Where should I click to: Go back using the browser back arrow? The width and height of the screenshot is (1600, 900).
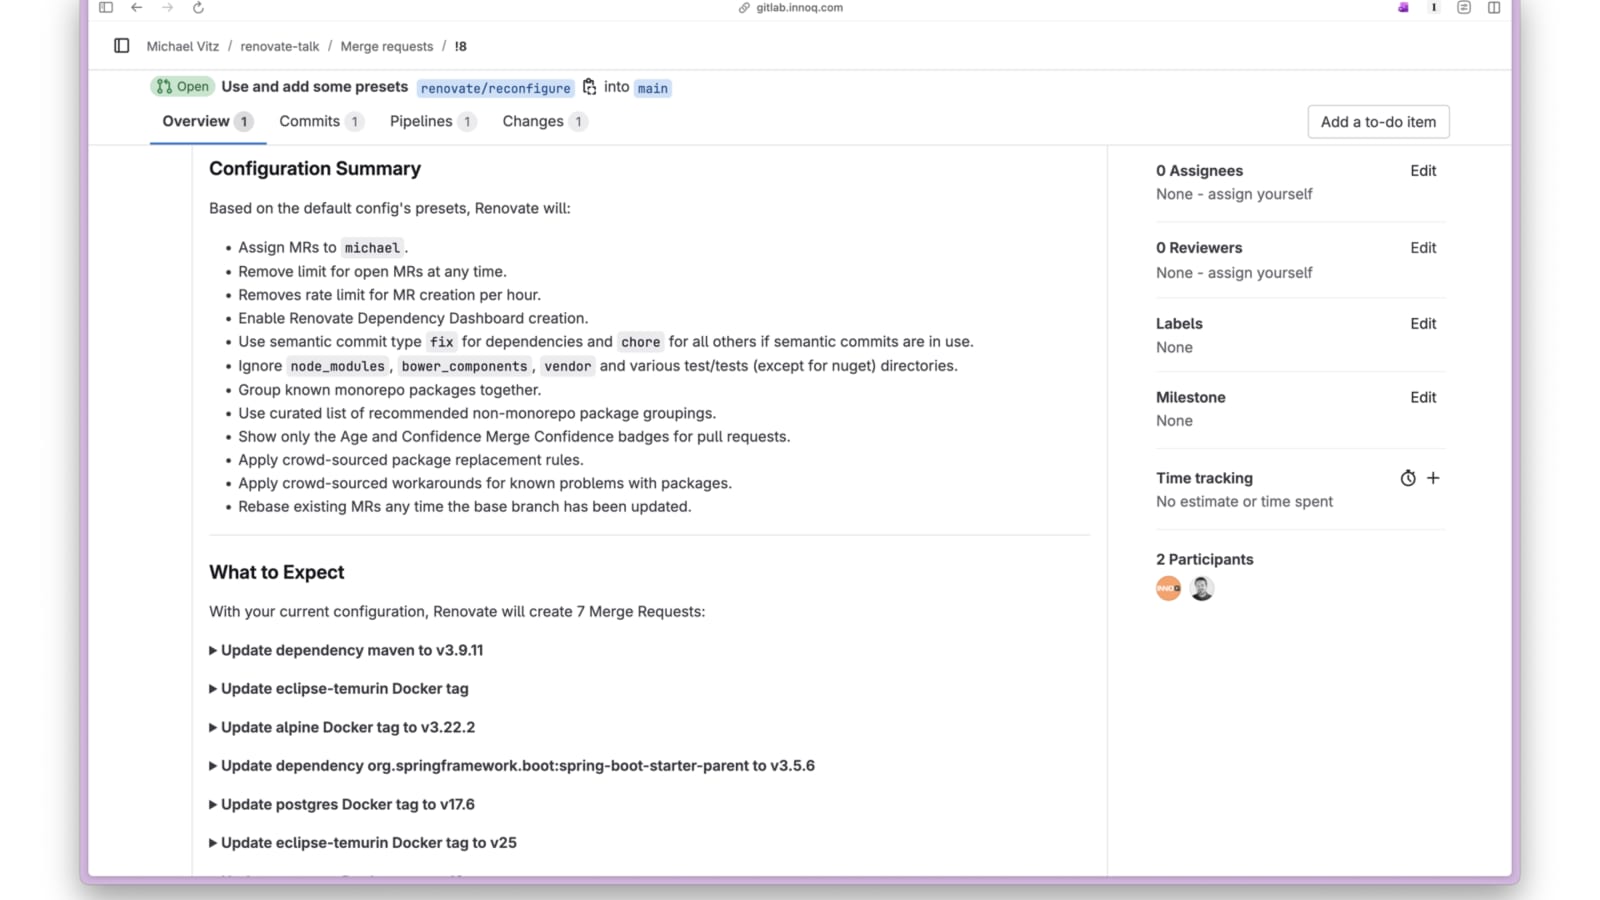(x=137, y=8)
